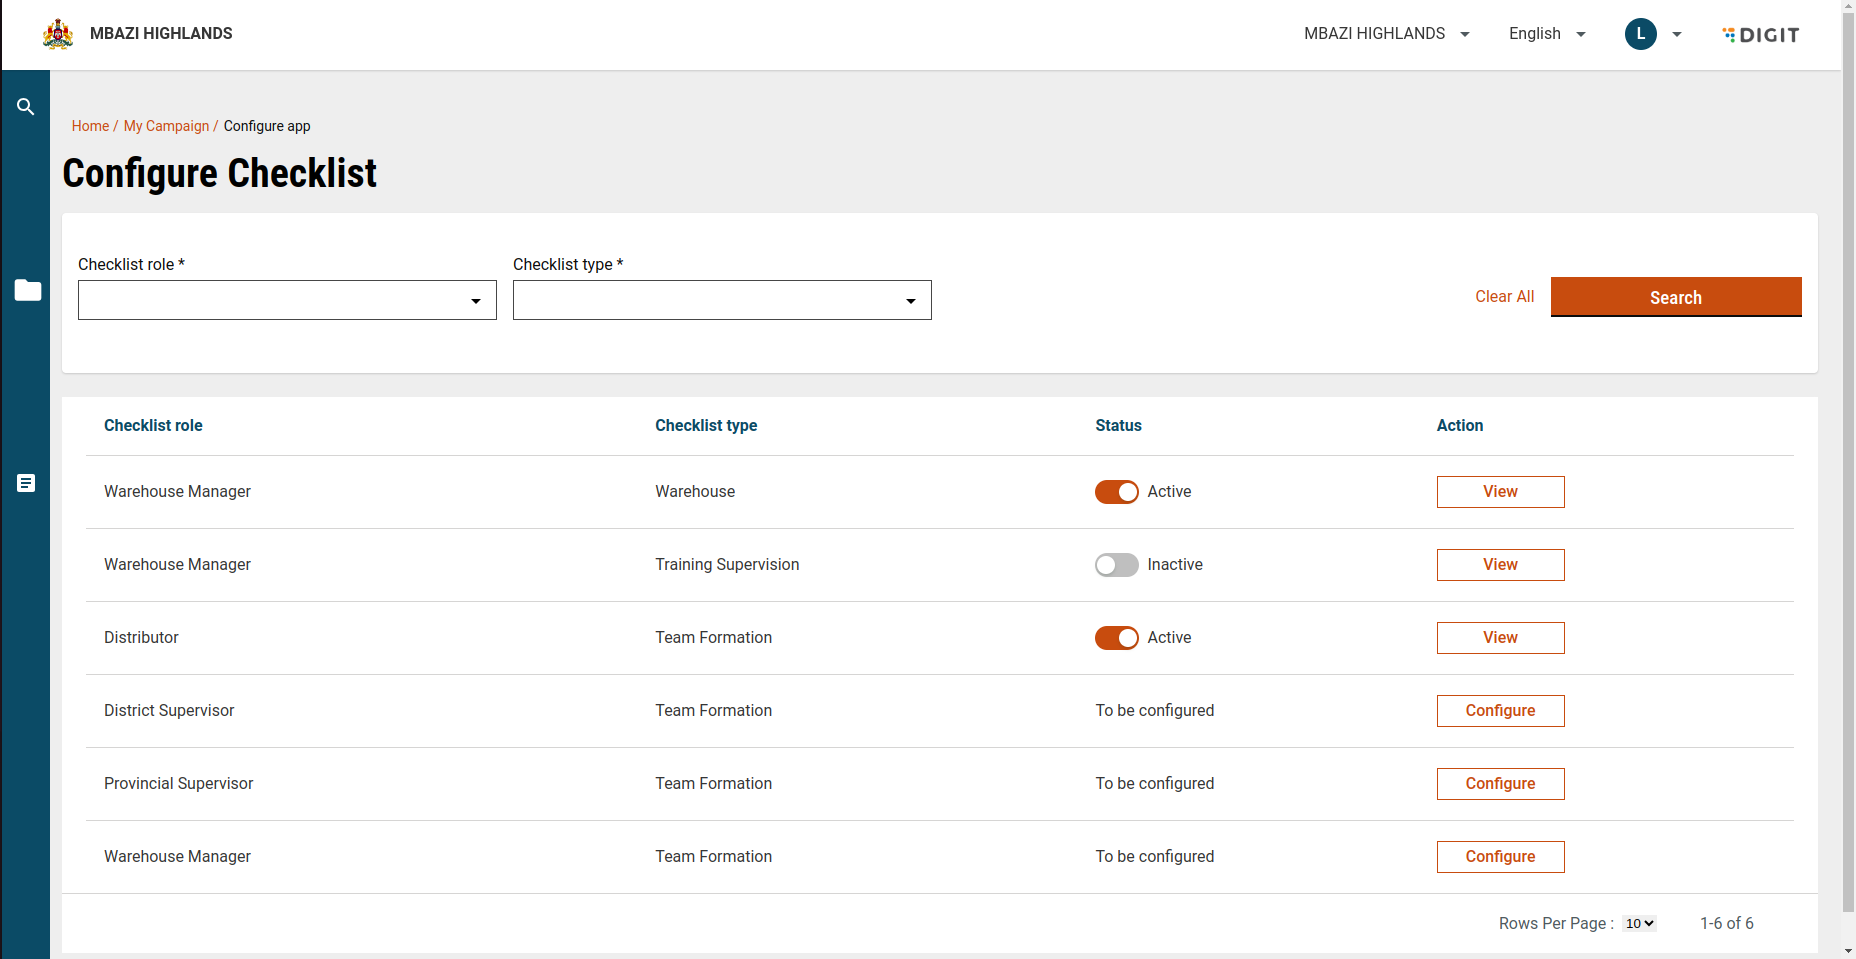Open the English language selector

point(1546,34)
